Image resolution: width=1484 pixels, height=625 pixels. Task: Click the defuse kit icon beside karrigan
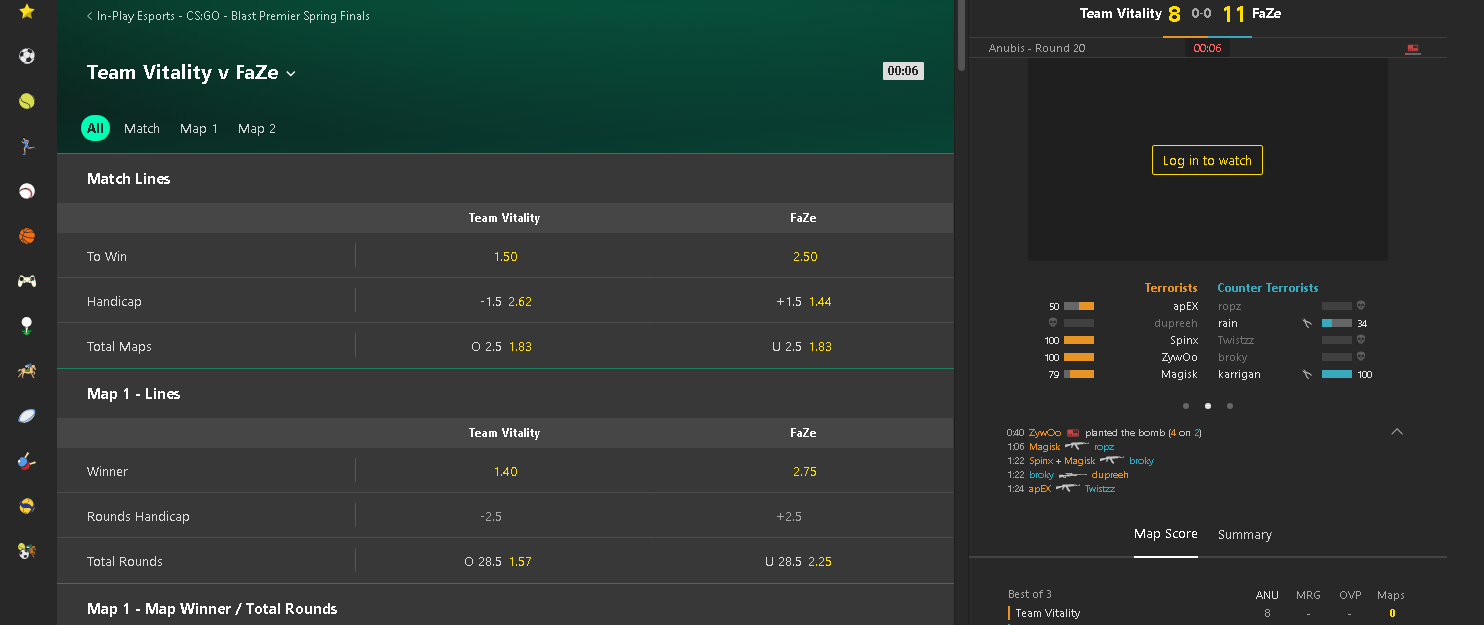(x=1307, y=374)
